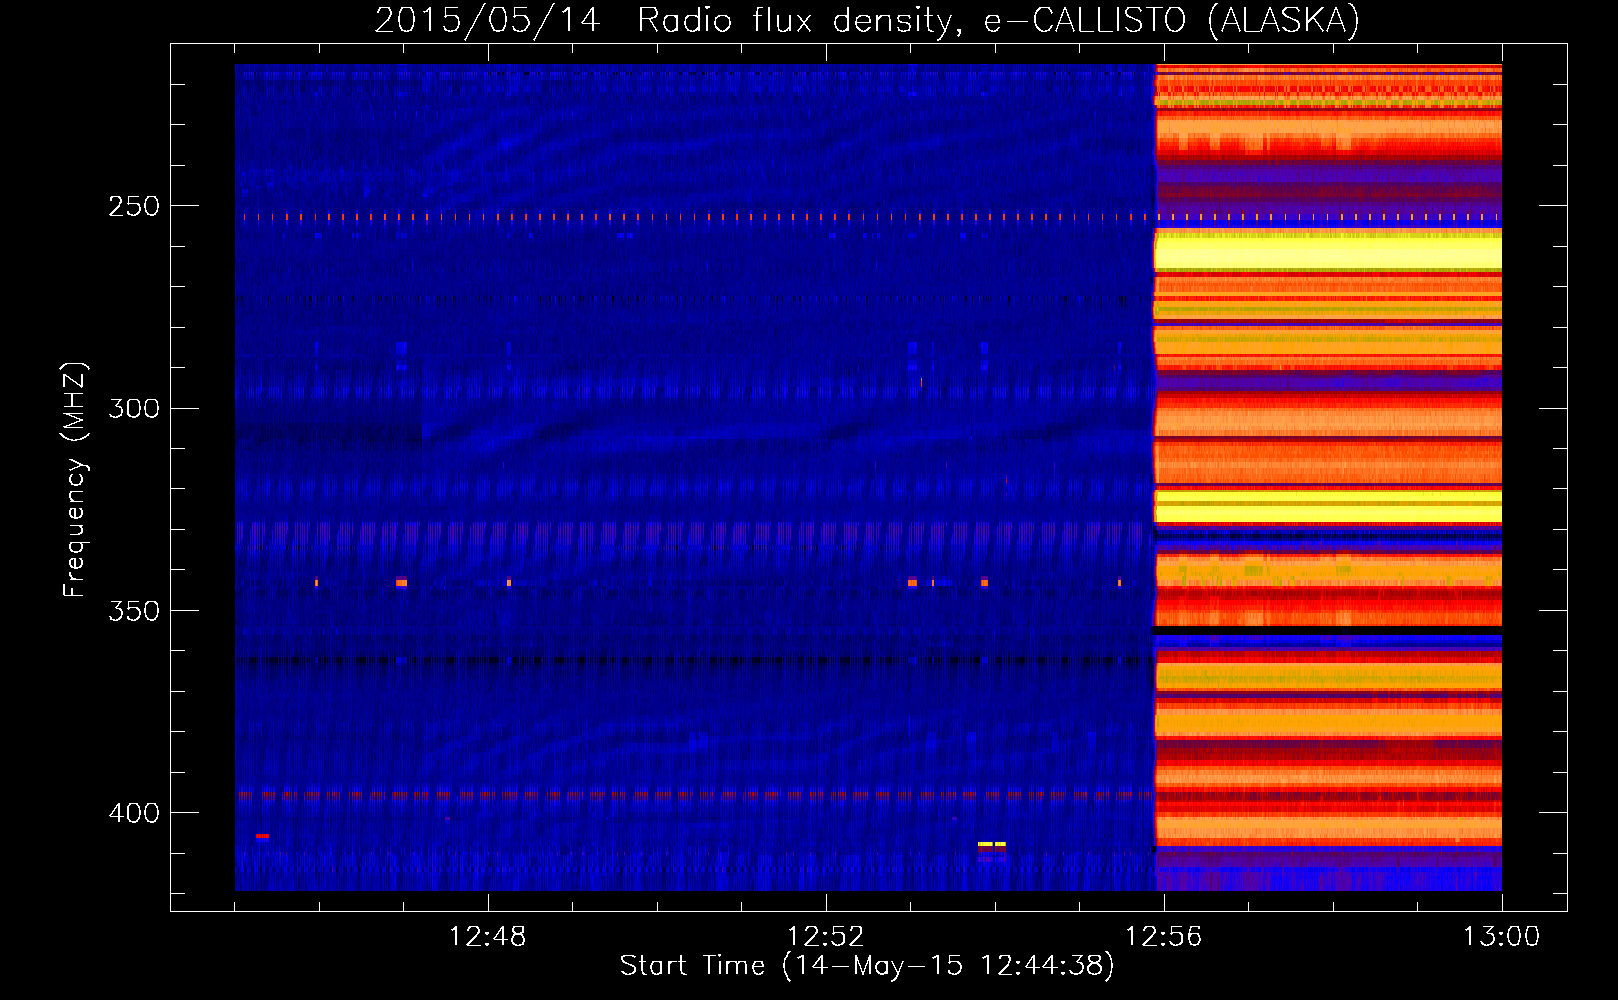Click the 12:56 time tick label

(1164, 937)
